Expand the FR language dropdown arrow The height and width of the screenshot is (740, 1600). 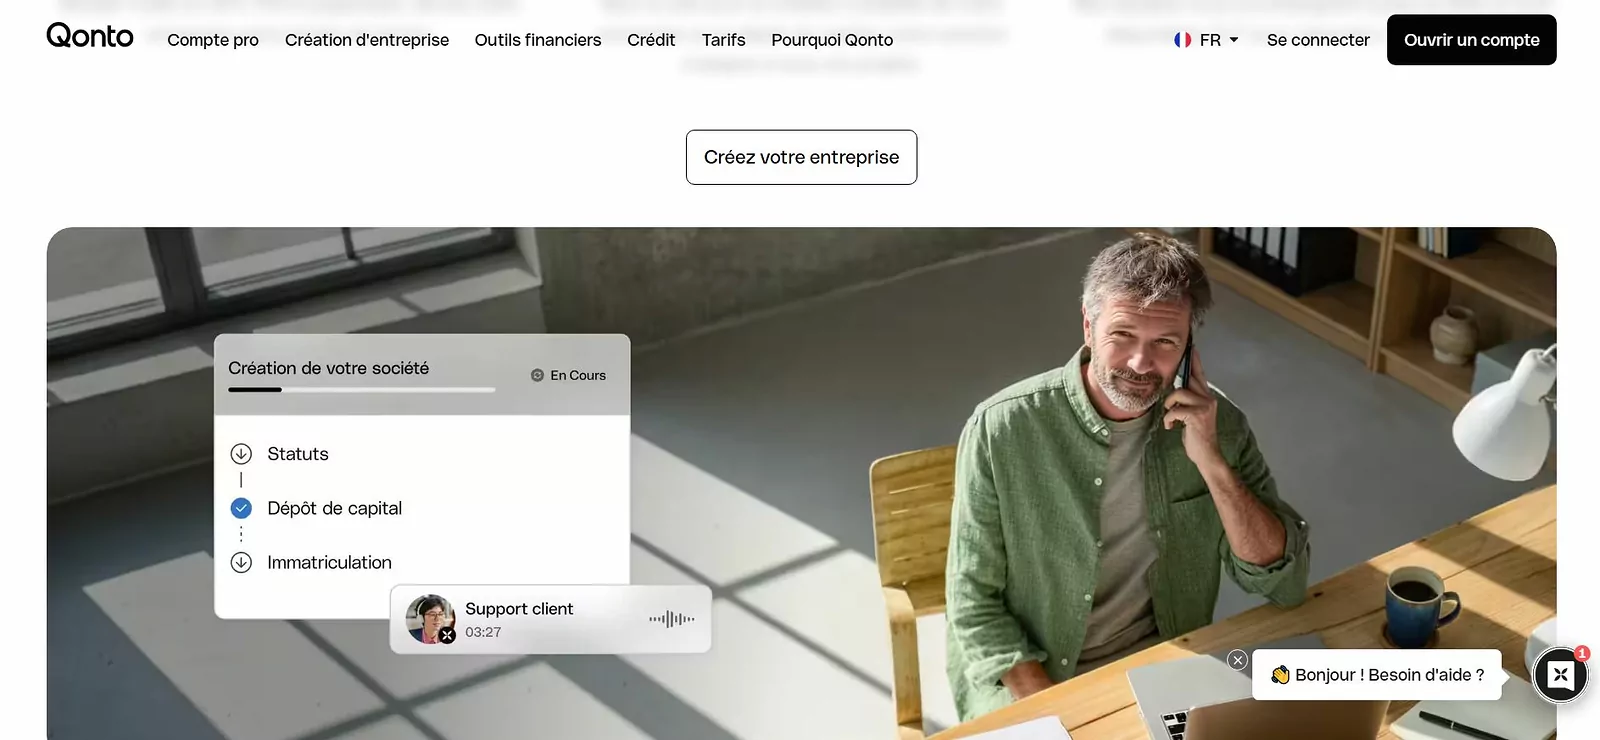pyautogui.click(x=1234, y=40)
